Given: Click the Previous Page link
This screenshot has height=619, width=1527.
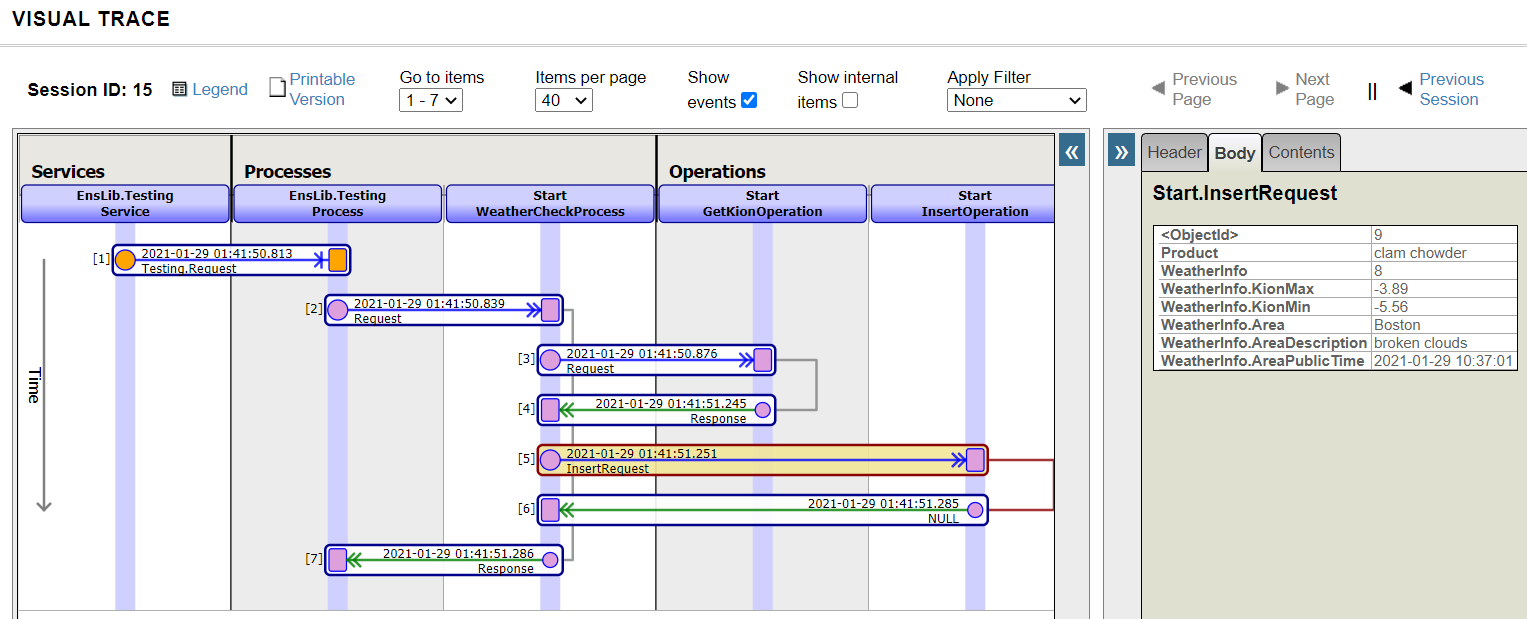Looking at the screenshot, I should [x=1204, y=89].
